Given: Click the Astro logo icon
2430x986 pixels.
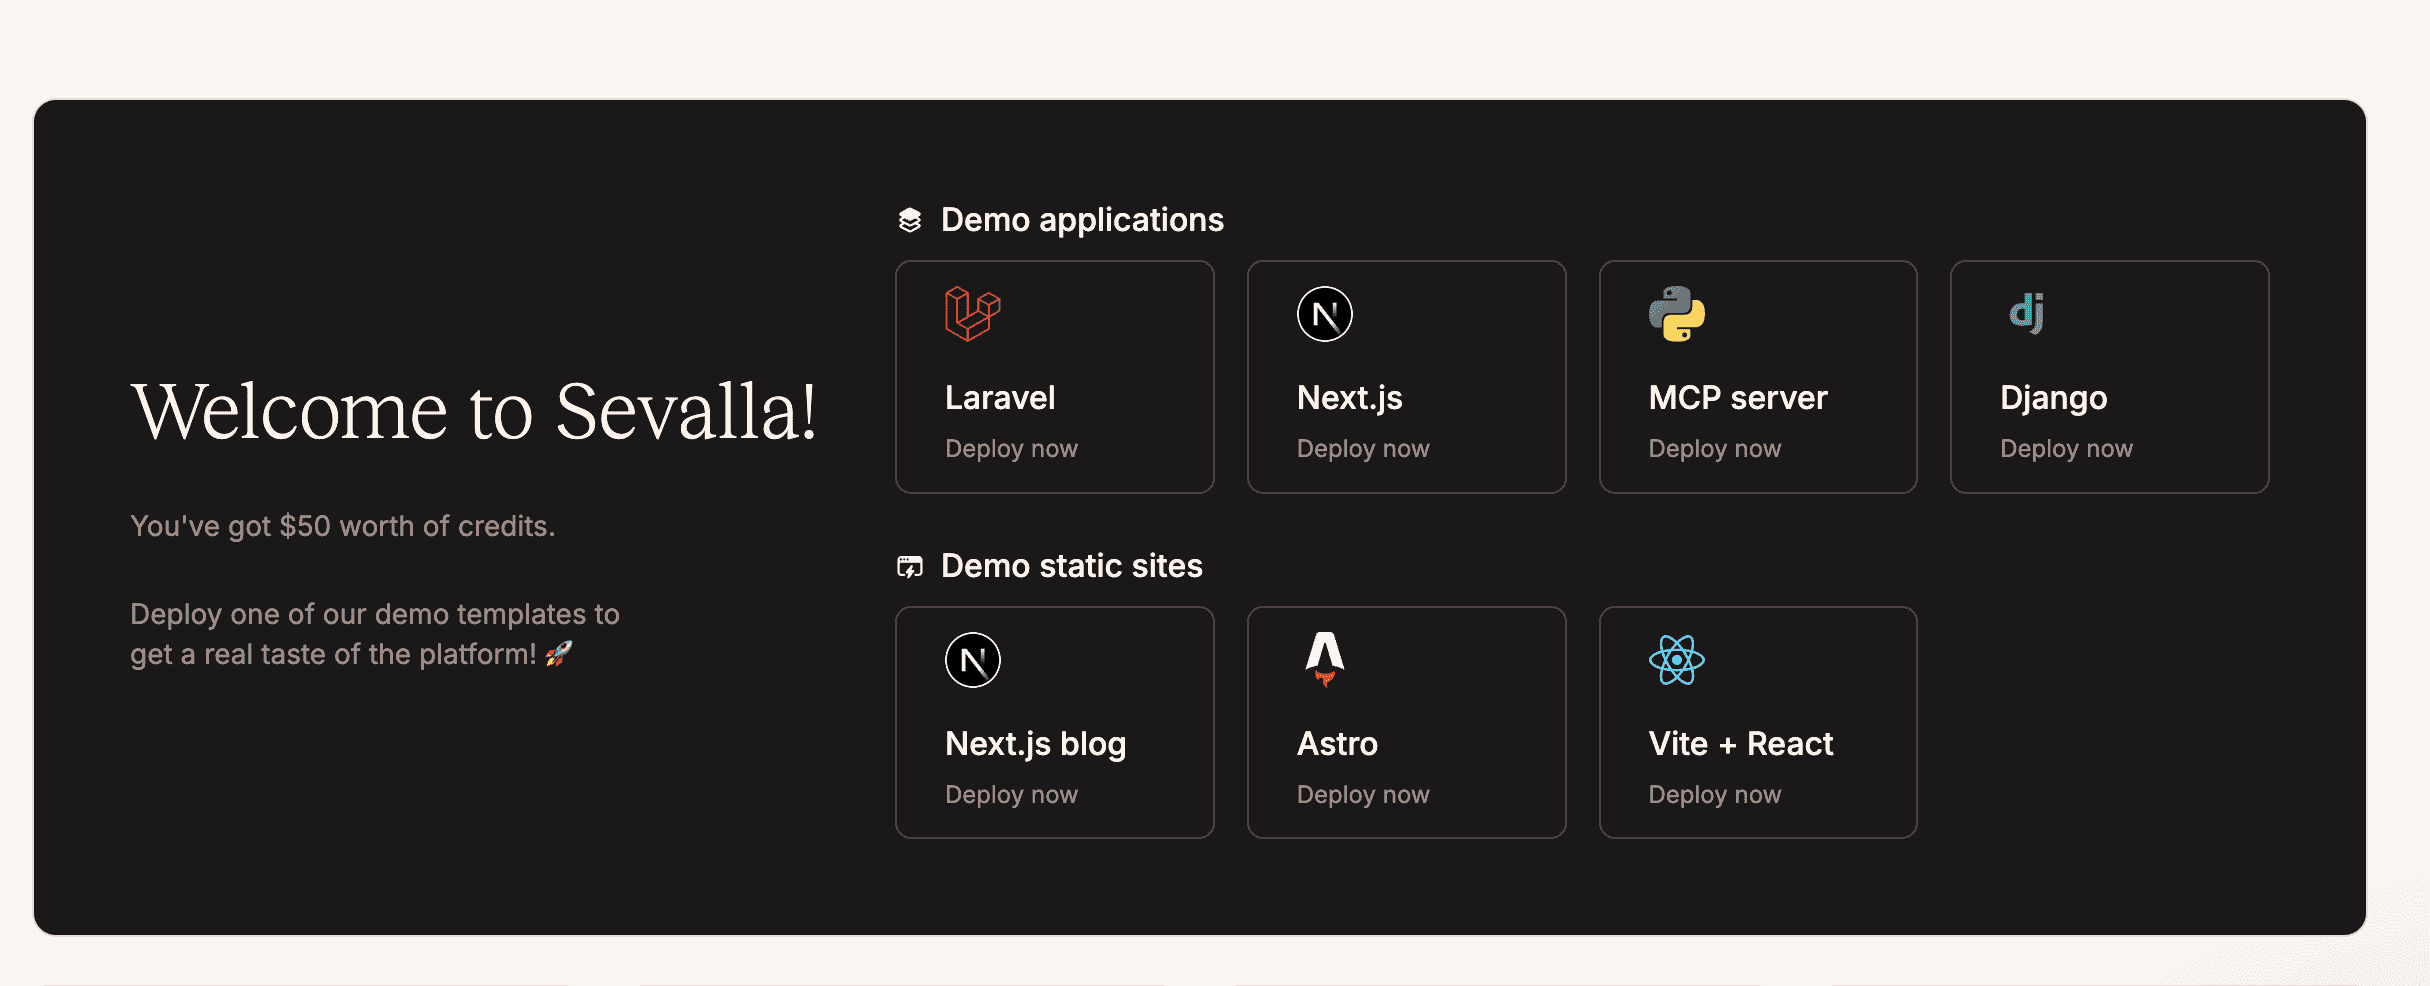Looking at the screenshot, I should pos(1324,659).
